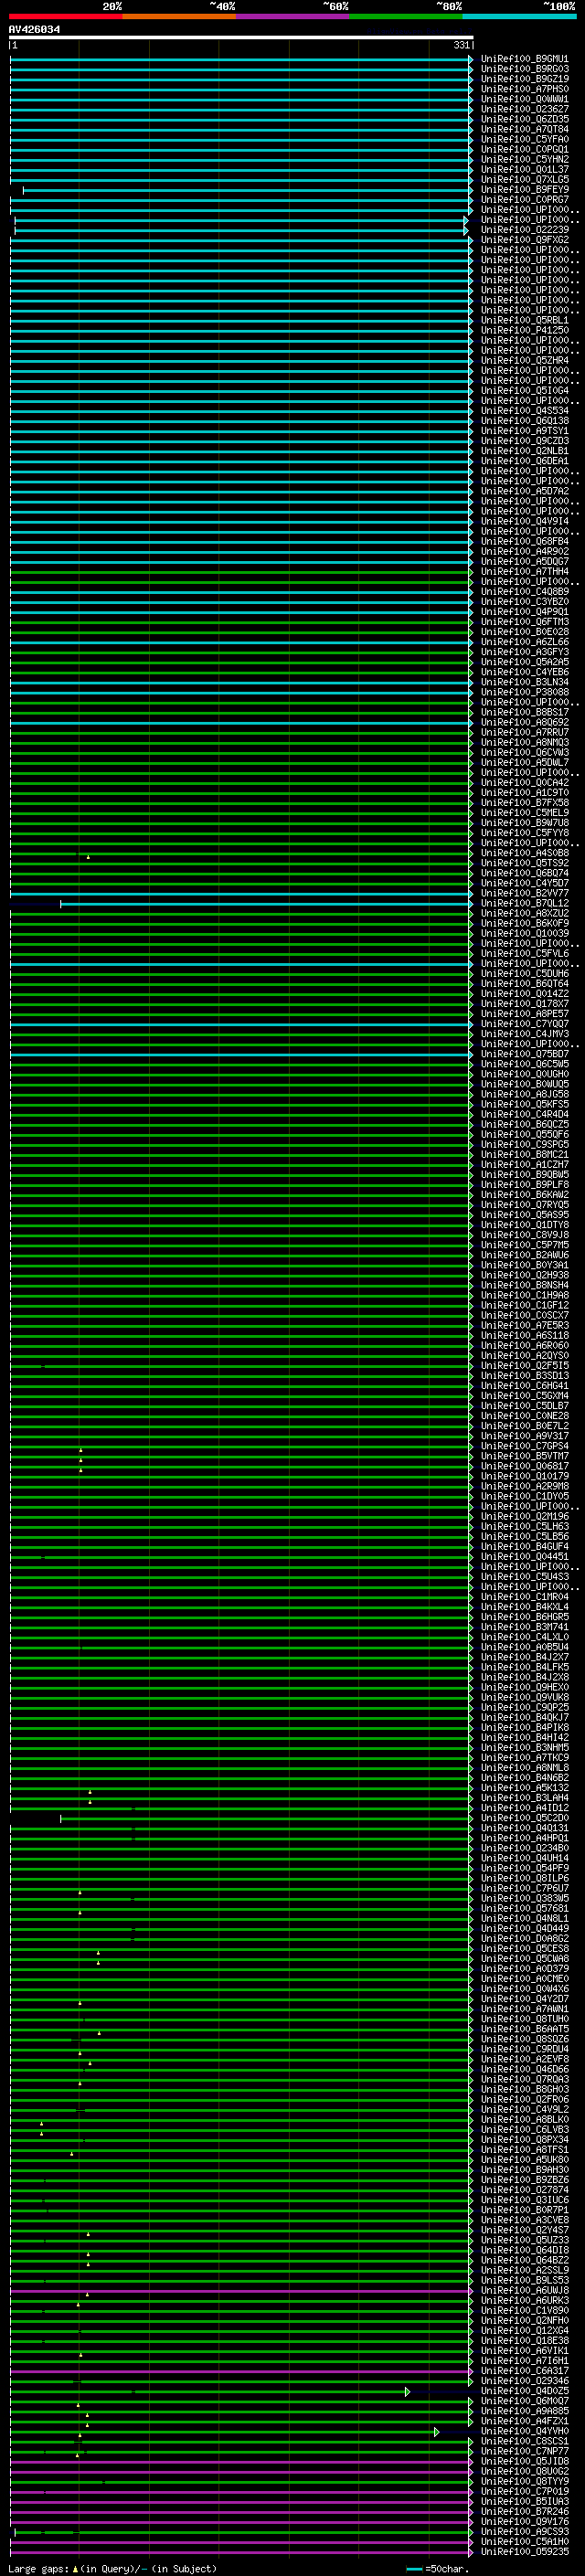The height and width of the screenshot is (2576, 585).
Task: Click the query label AV426034
Action: click(34, 29)
